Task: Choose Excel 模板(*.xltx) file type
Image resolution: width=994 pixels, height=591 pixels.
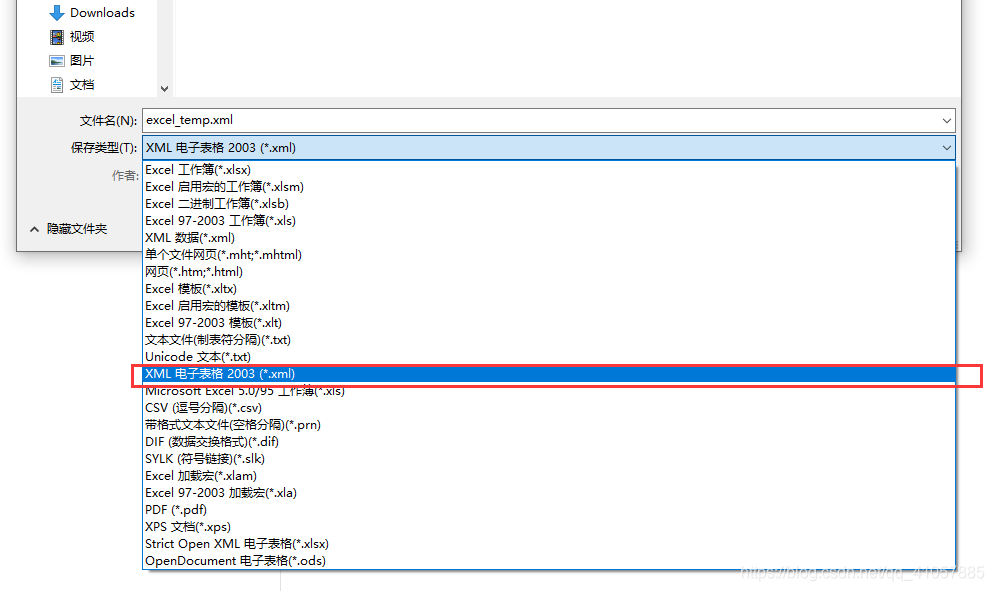Action: [x=549, y=289]
